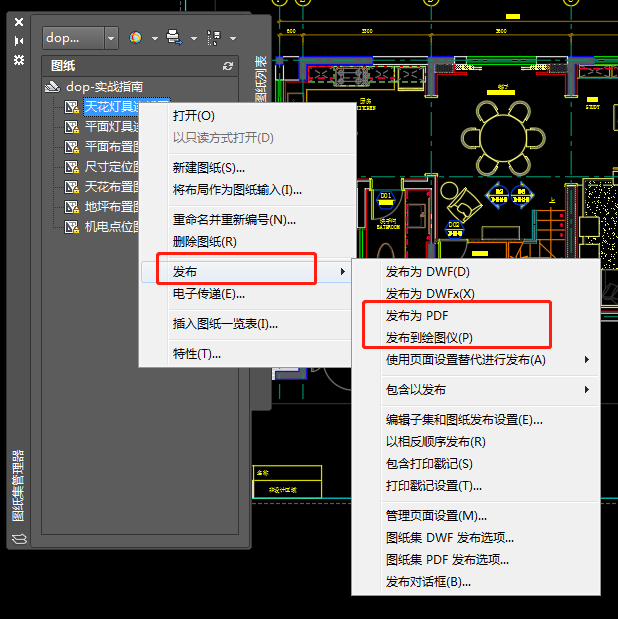Switch to the 图纸列表 vertical tab

click(x=261, y=79)
